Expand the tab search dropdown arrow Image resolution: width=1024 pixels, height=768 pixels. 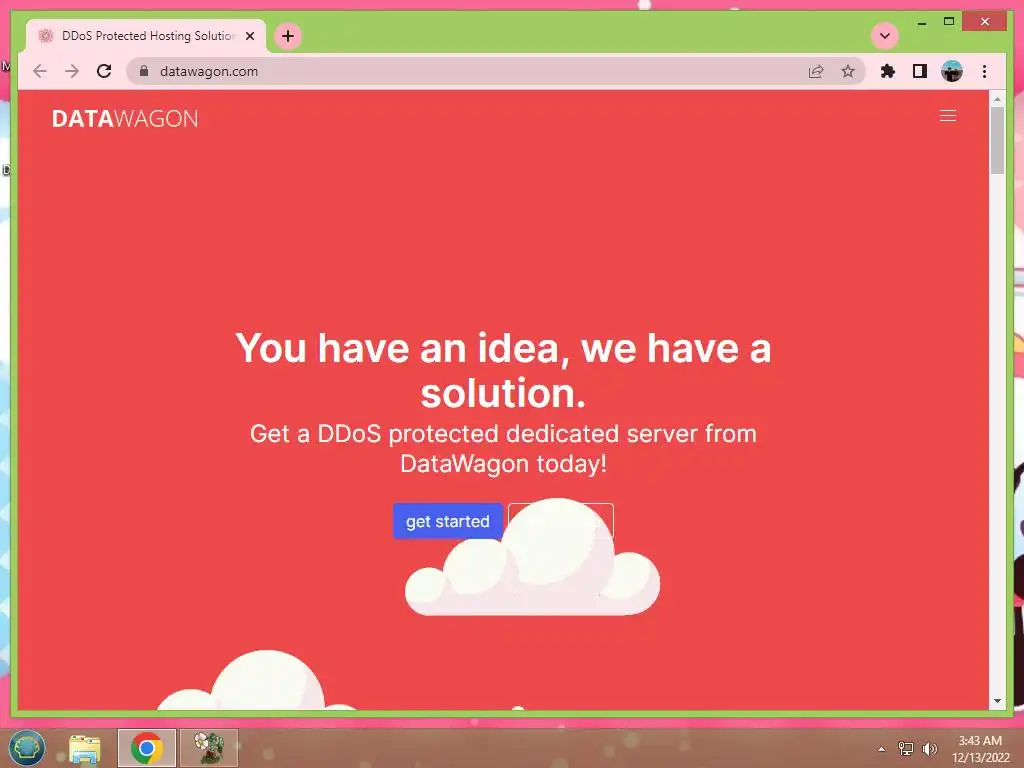tap(885, 36)
